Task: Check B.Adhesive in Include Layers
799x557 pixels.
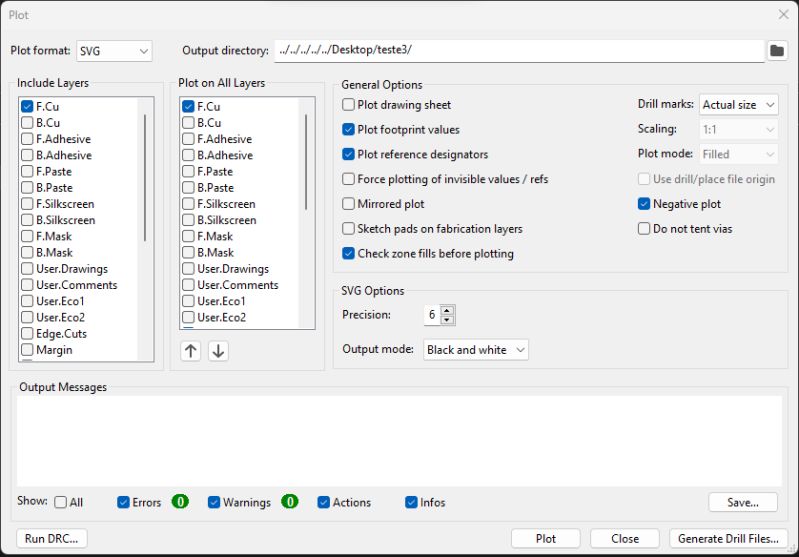Action: pos(27,155)
